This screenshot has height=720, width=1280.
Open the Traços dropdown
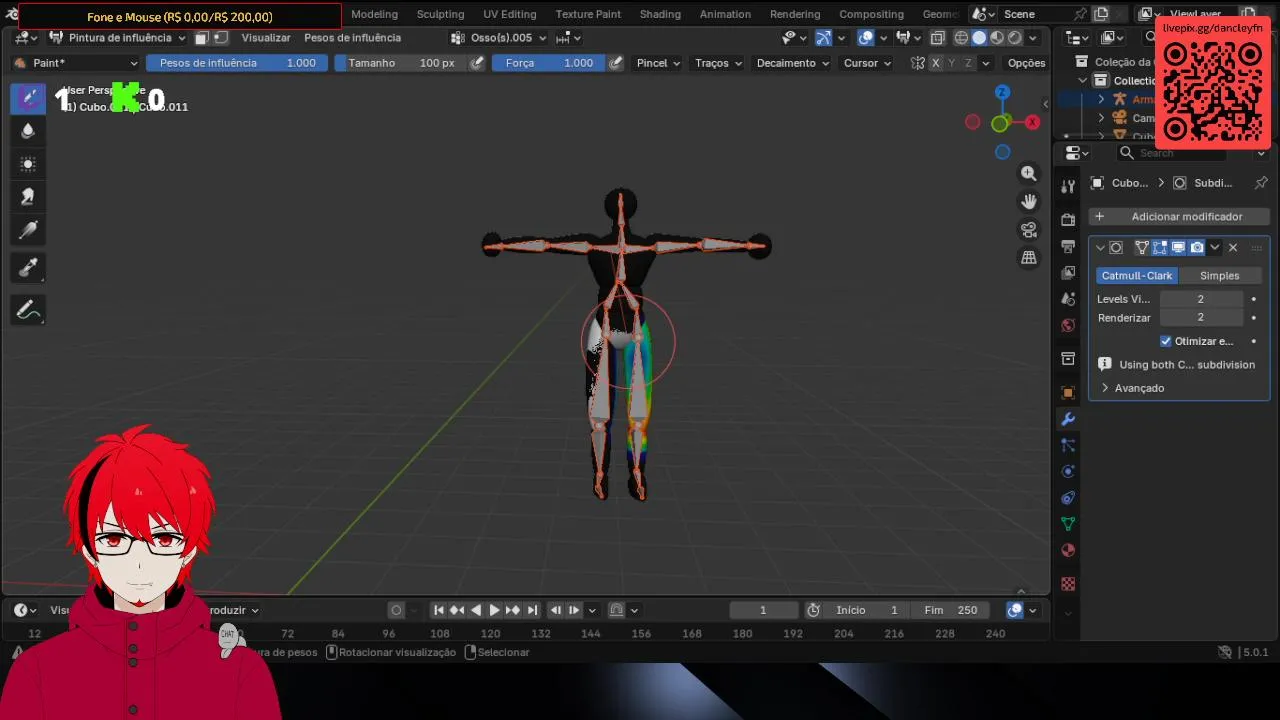point(718,63)
